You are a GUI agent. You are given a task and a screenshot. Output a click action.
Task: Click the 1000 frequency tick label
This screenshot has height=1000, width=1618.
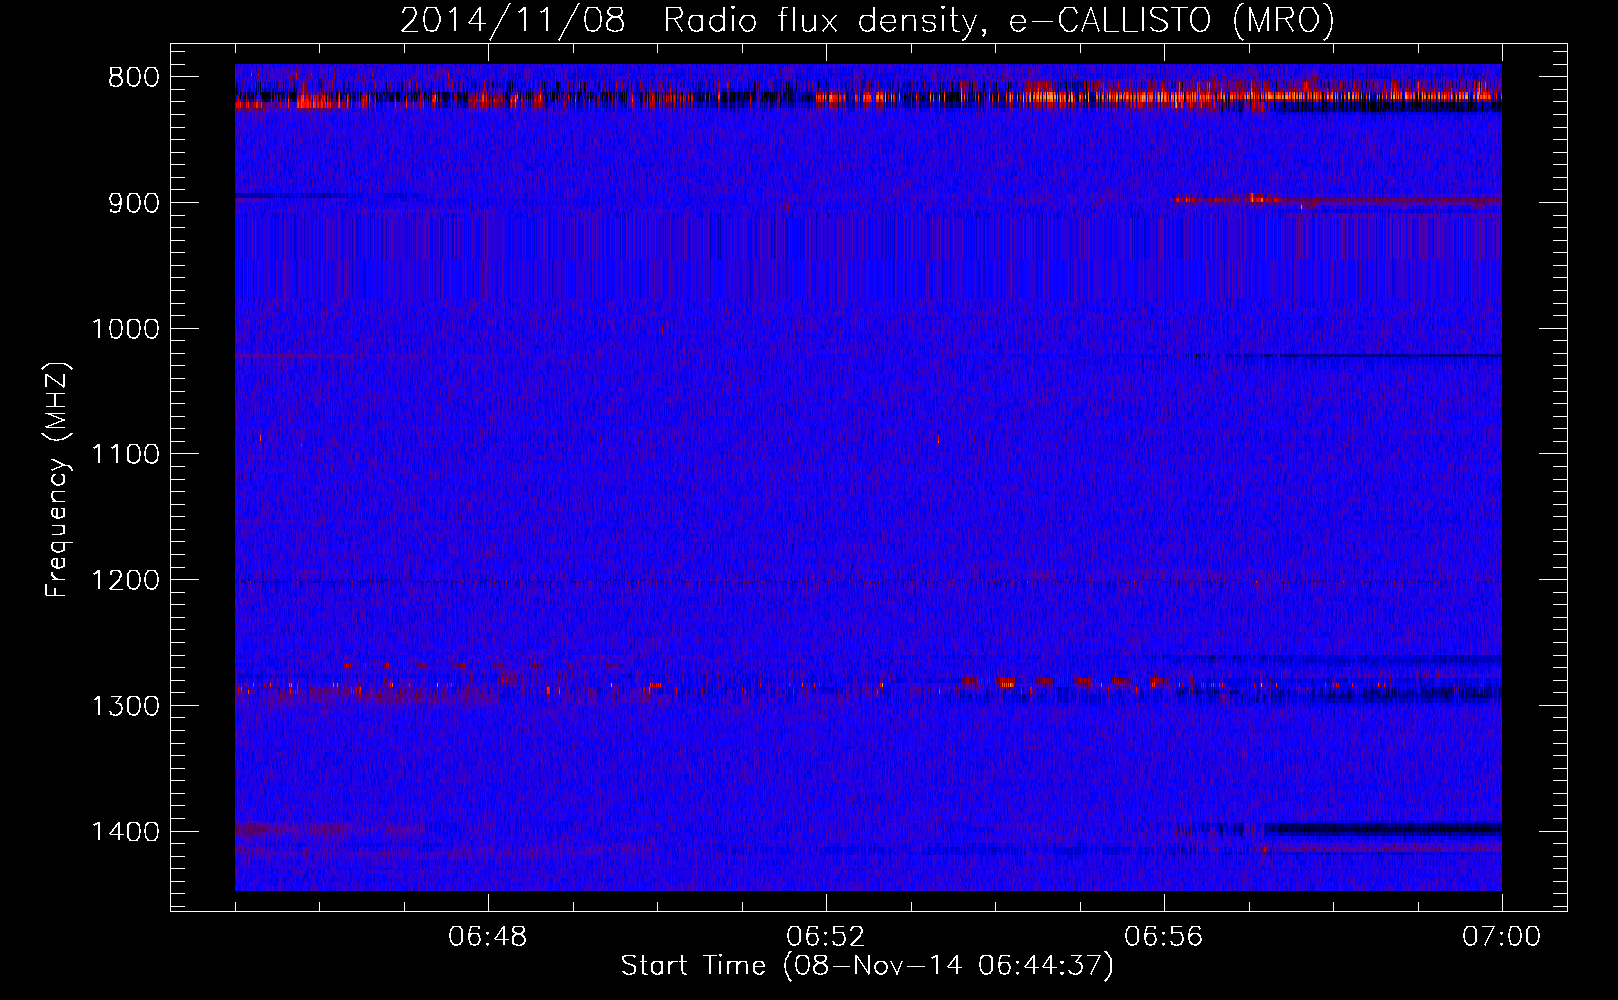125,329
